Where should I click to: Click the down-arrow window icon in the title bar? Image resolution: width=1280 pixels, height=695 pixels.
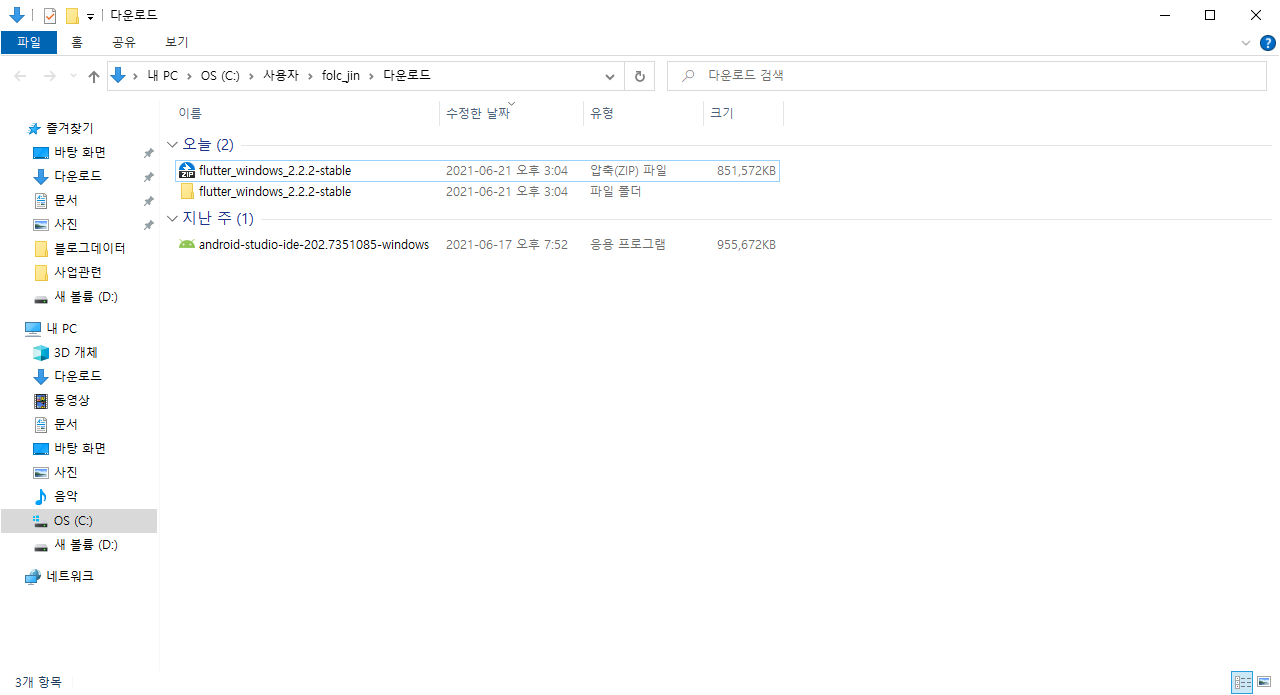[x=16, y=15]
